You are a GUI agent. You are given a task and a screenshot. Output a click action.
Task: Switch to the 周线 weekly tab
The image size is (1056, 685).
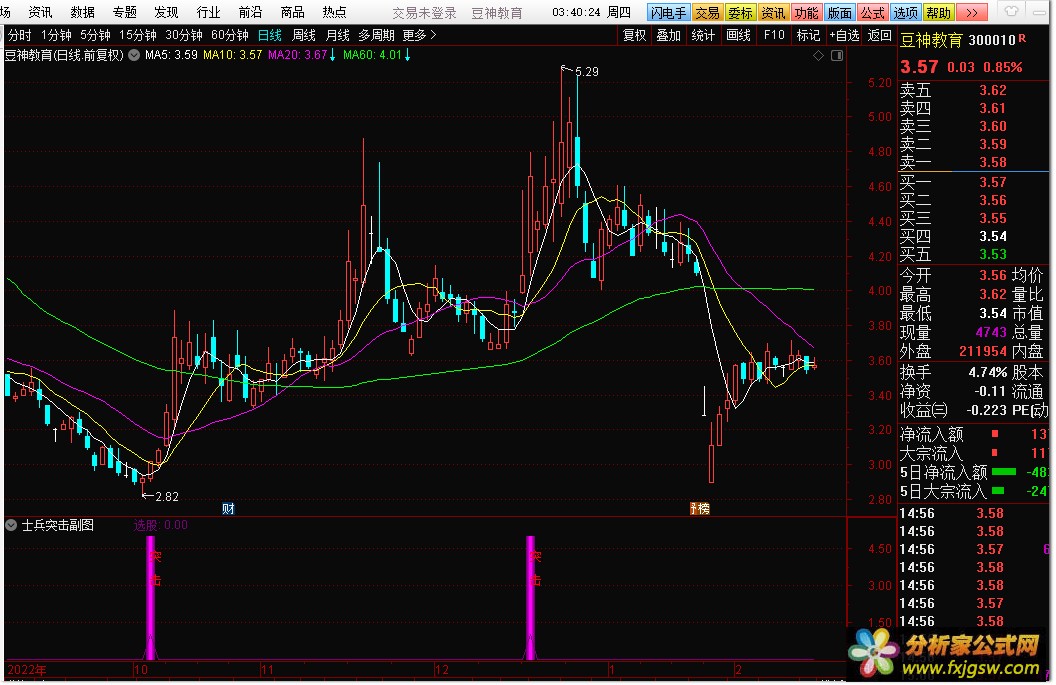pyautogui.click(x=304, y=35)
